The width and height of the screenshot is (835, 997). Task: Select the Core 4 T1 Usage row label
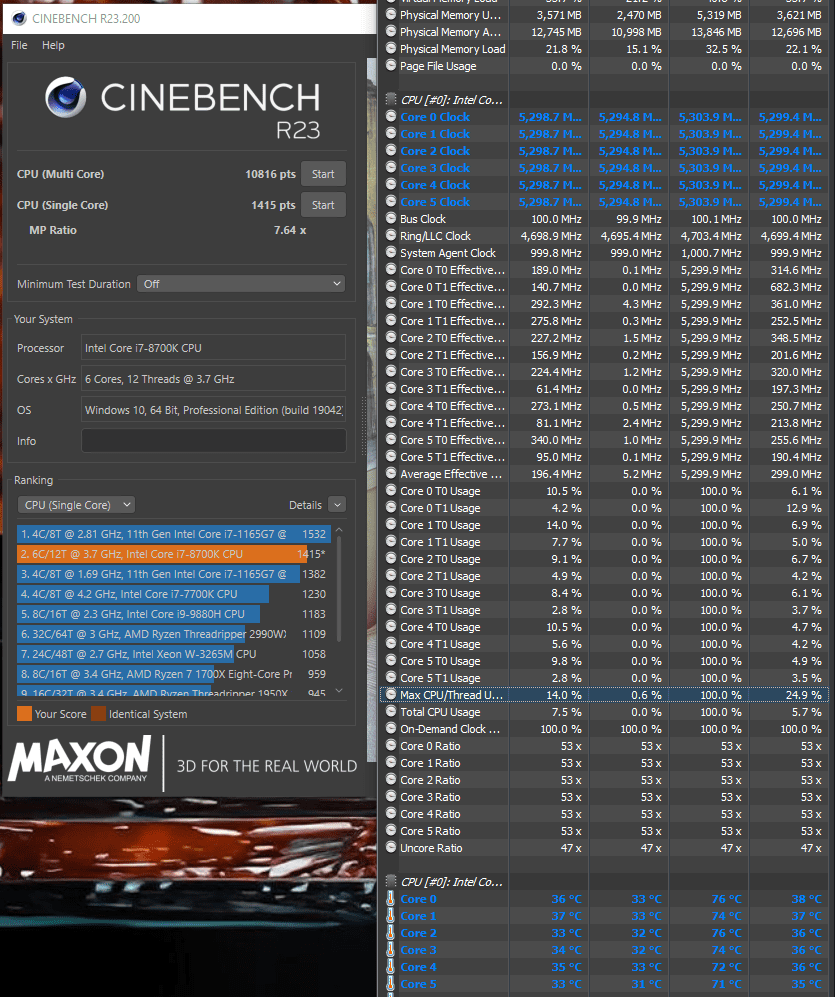click(440, 644)
